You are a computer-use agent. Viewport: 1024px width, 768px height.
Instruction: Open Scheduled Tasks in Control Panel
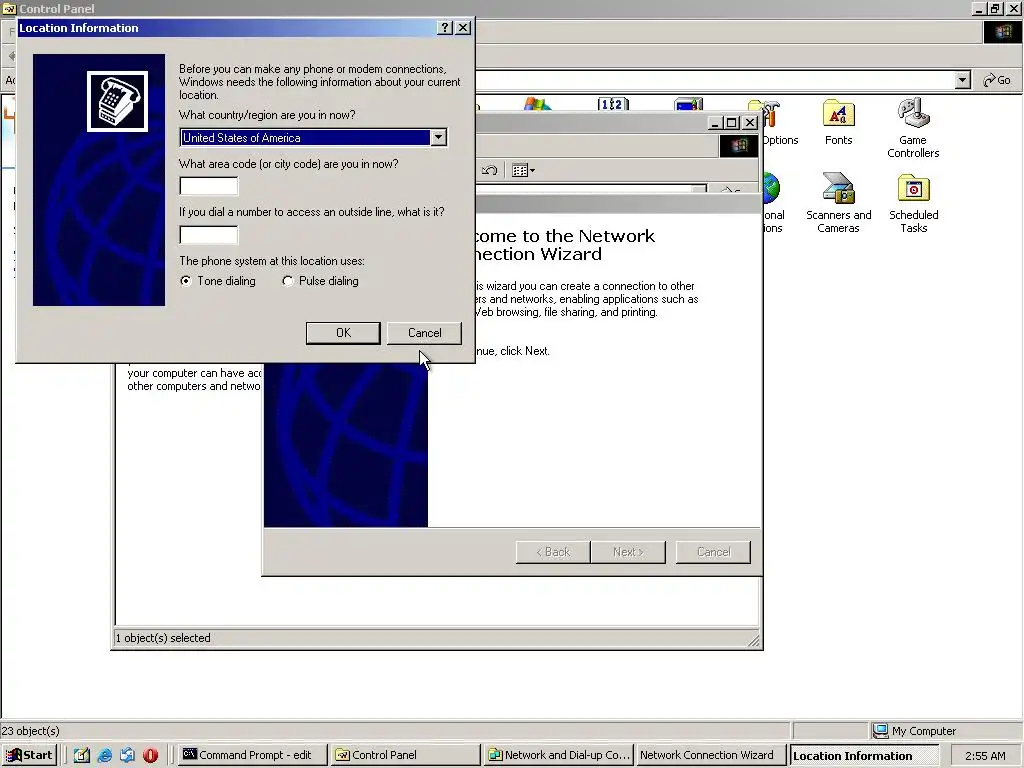pos(913,189)
